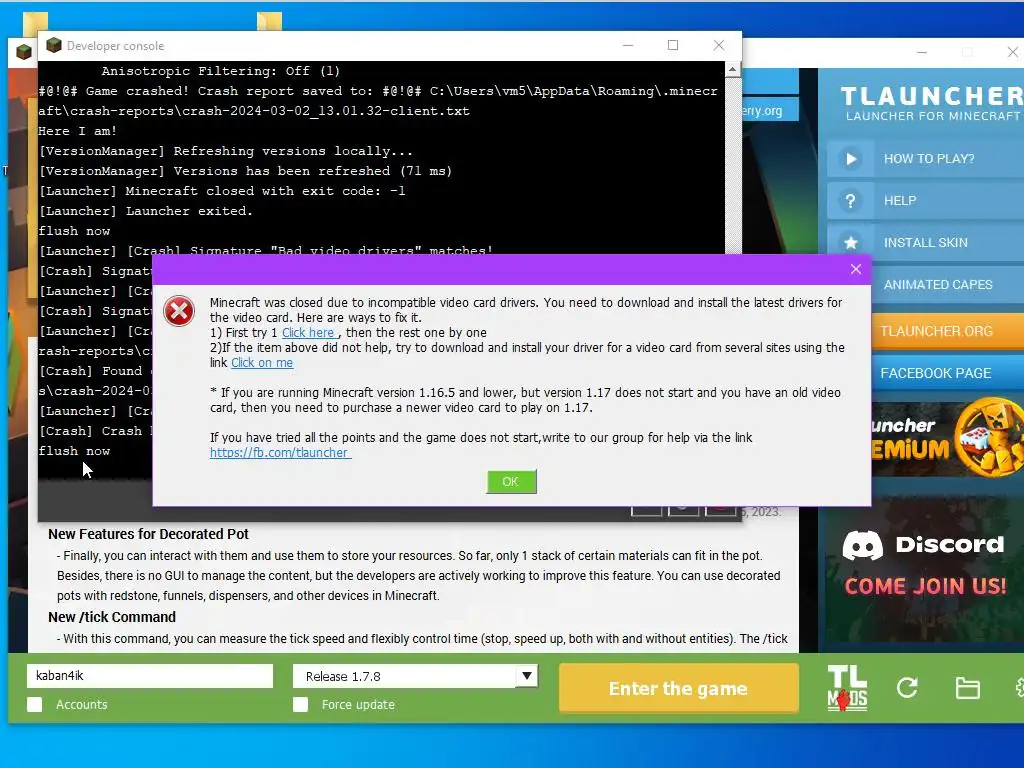Screen dimensions: 1024x768
Task: Click the star Install Skin icon
Action: [x=850, y=243]
